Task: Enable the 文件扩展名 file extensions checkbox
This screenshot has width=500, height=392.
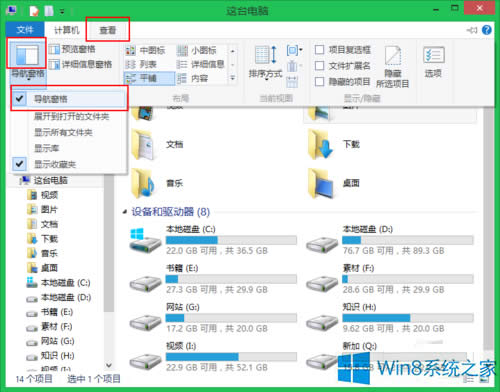Action: tap(319, 66)
